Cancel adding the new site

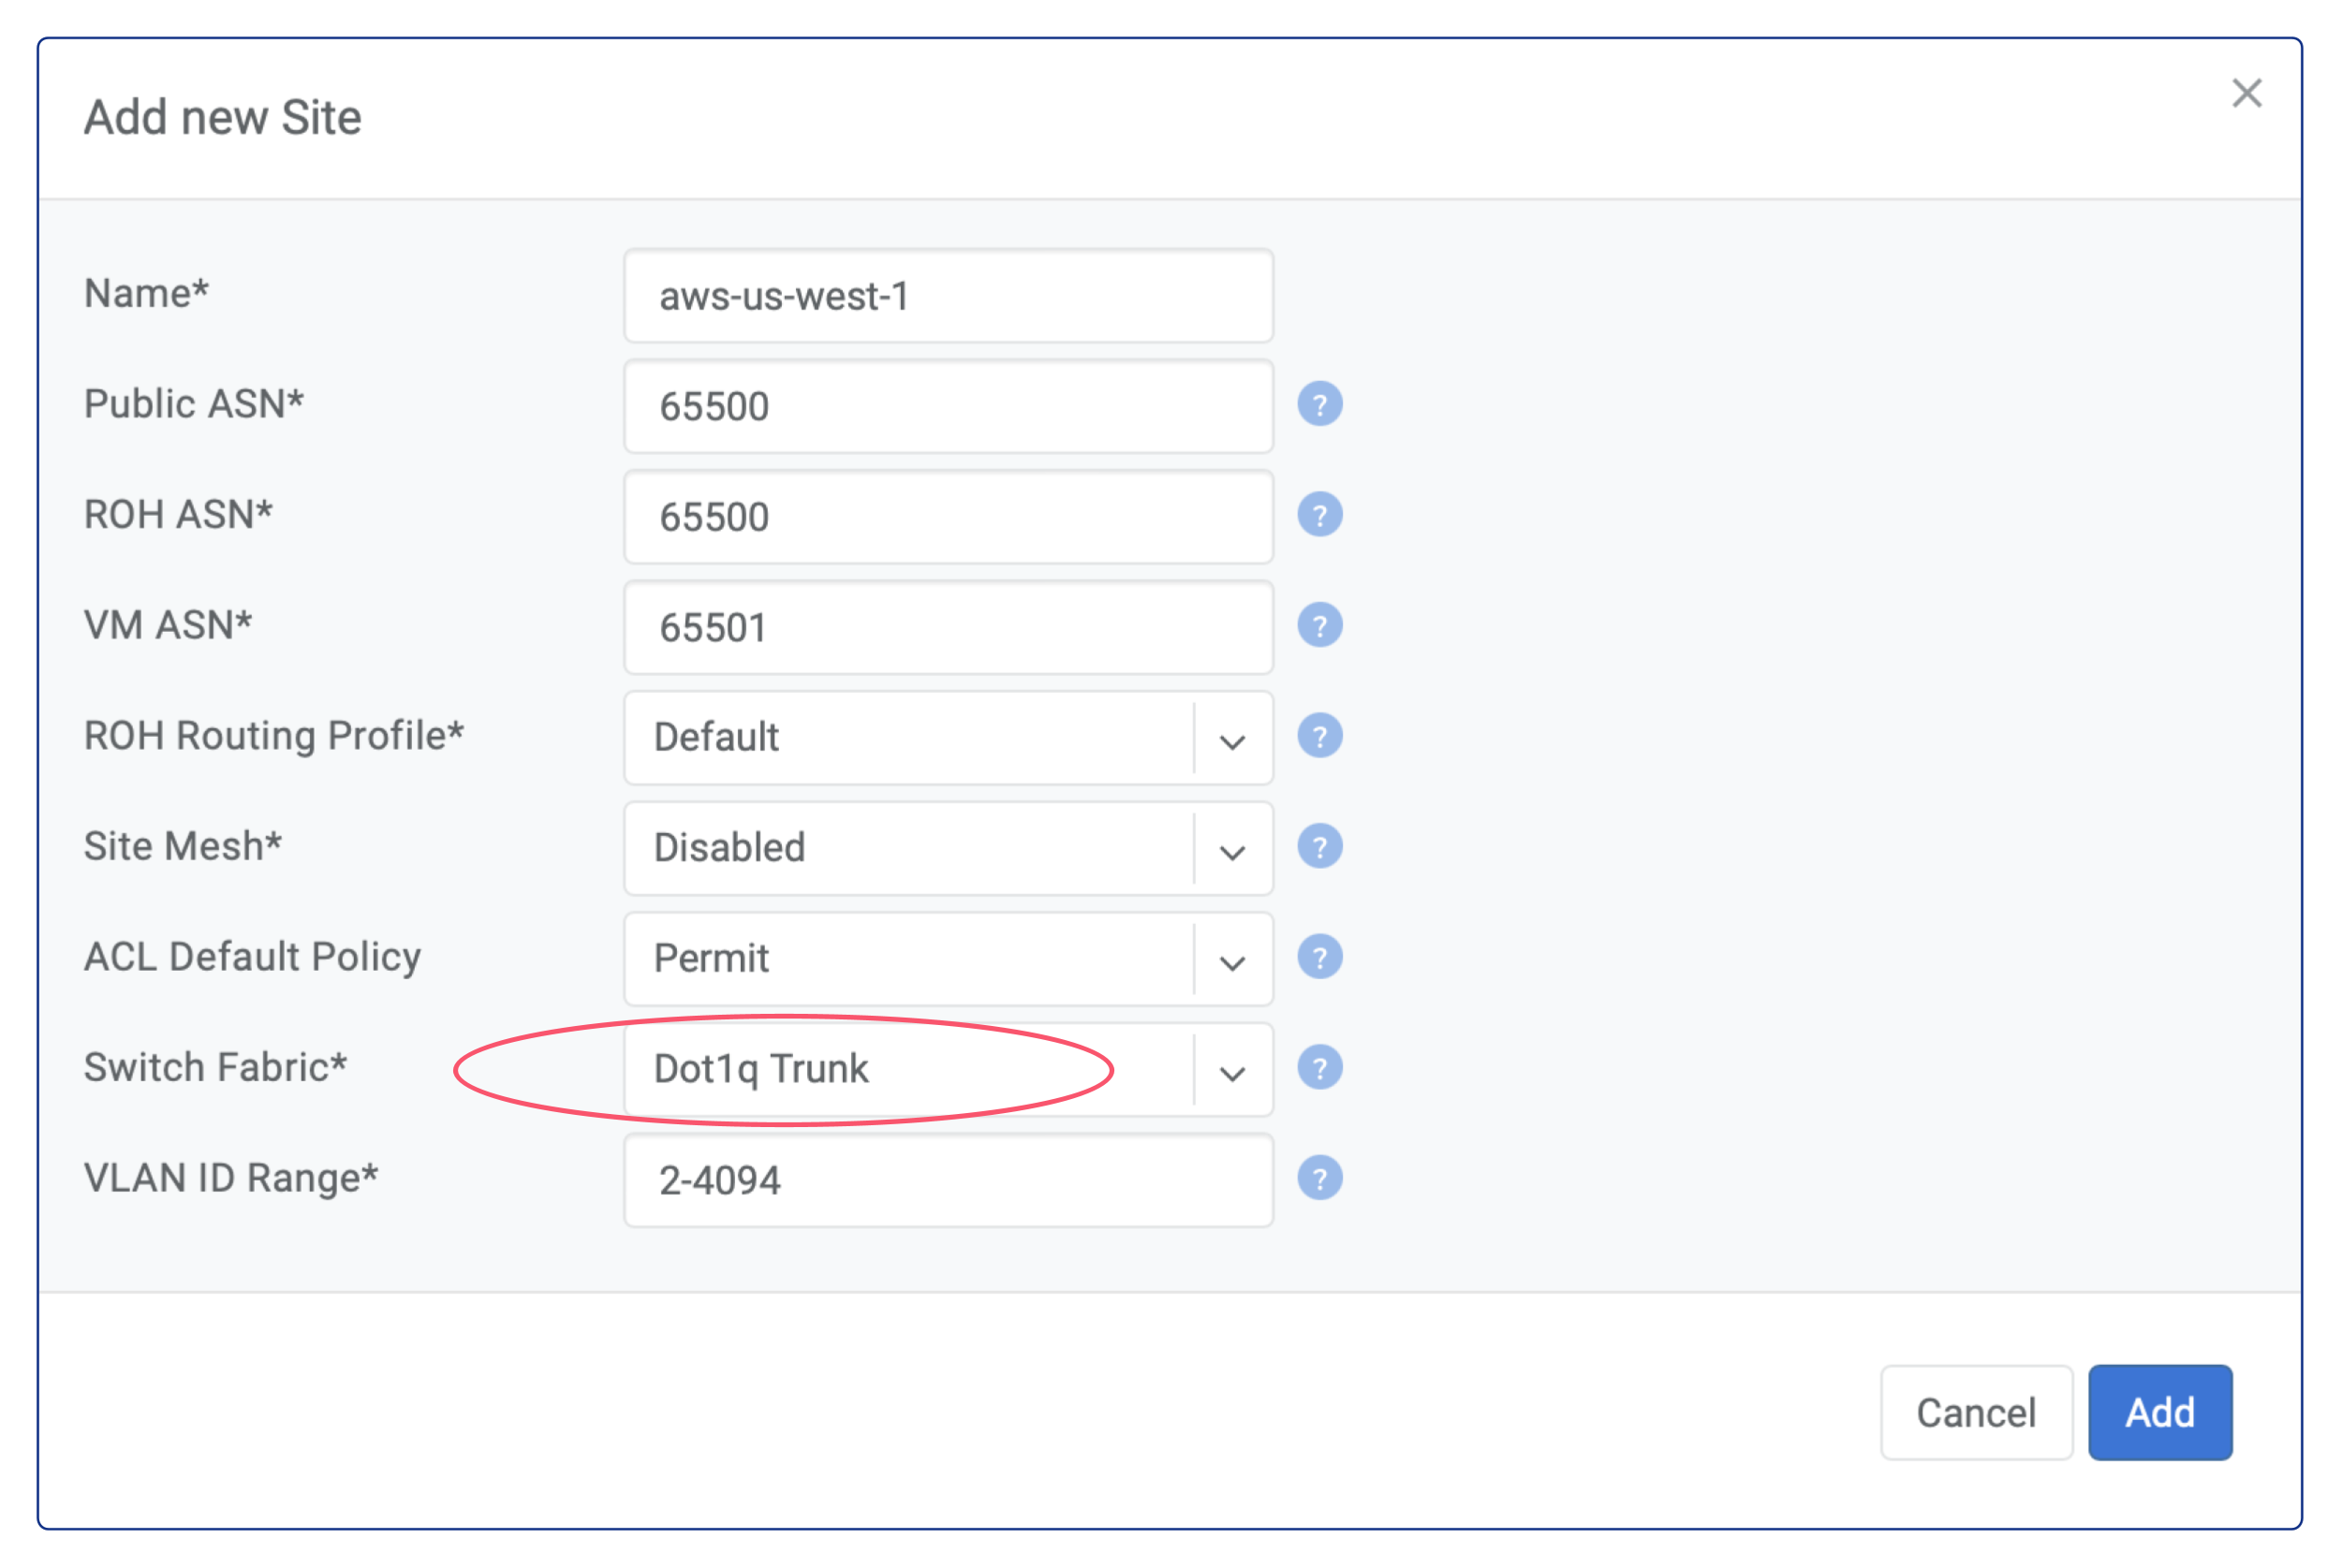coord(1976,1413)
